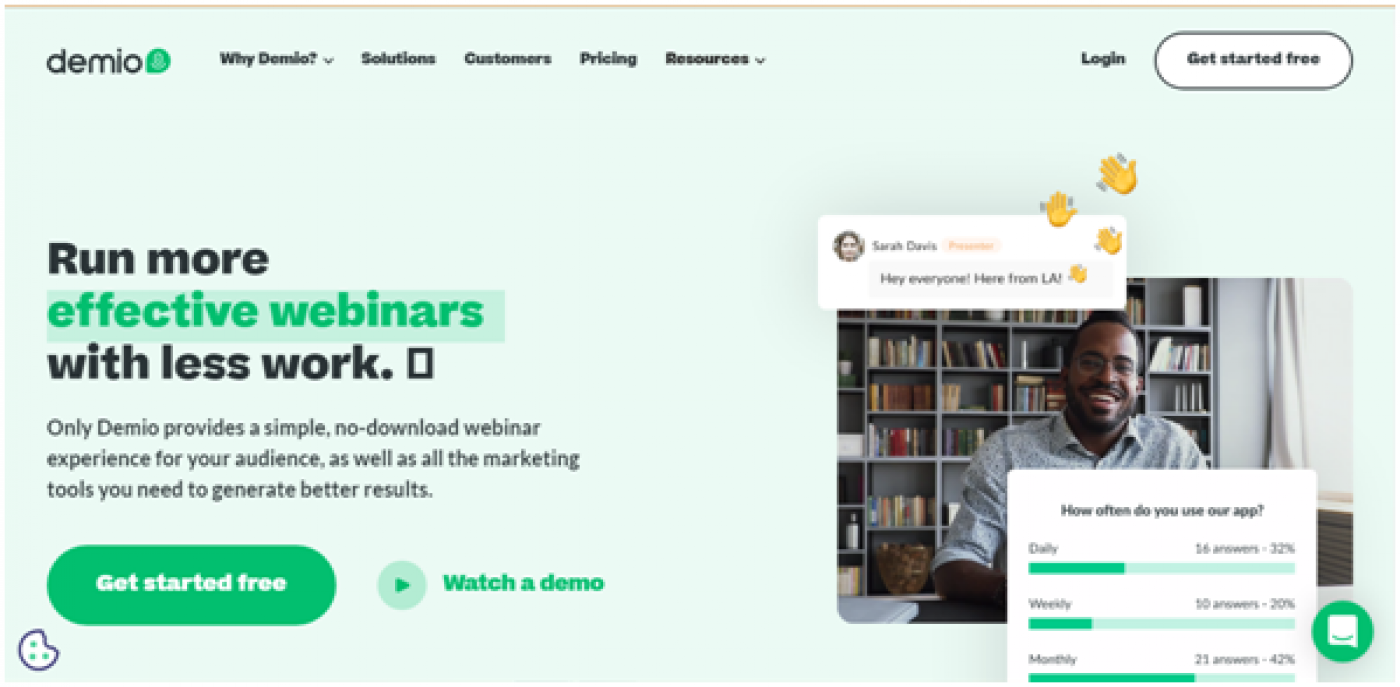Viewport: 1400px width, 687px height.
Task: Expand the Why Demio? dropdown menu
Action: pos(277,59)
